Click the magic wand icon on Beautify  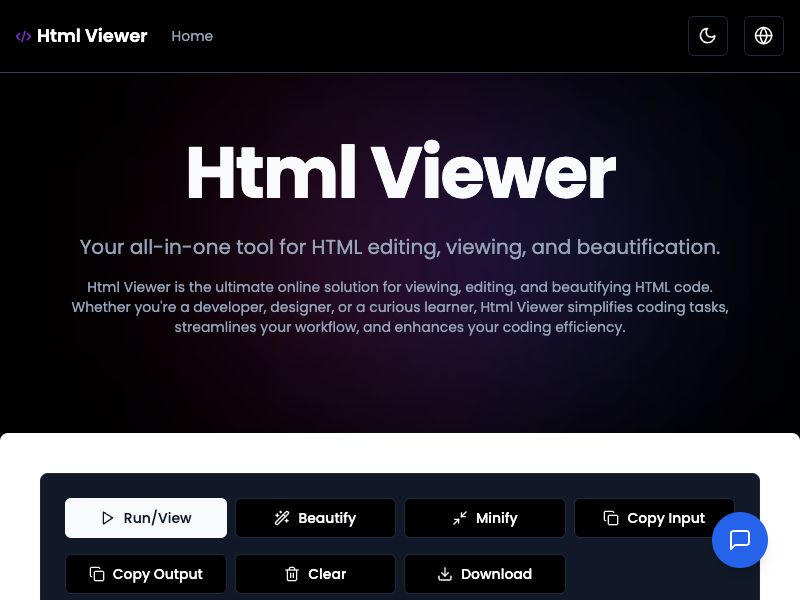pos(282,518)
